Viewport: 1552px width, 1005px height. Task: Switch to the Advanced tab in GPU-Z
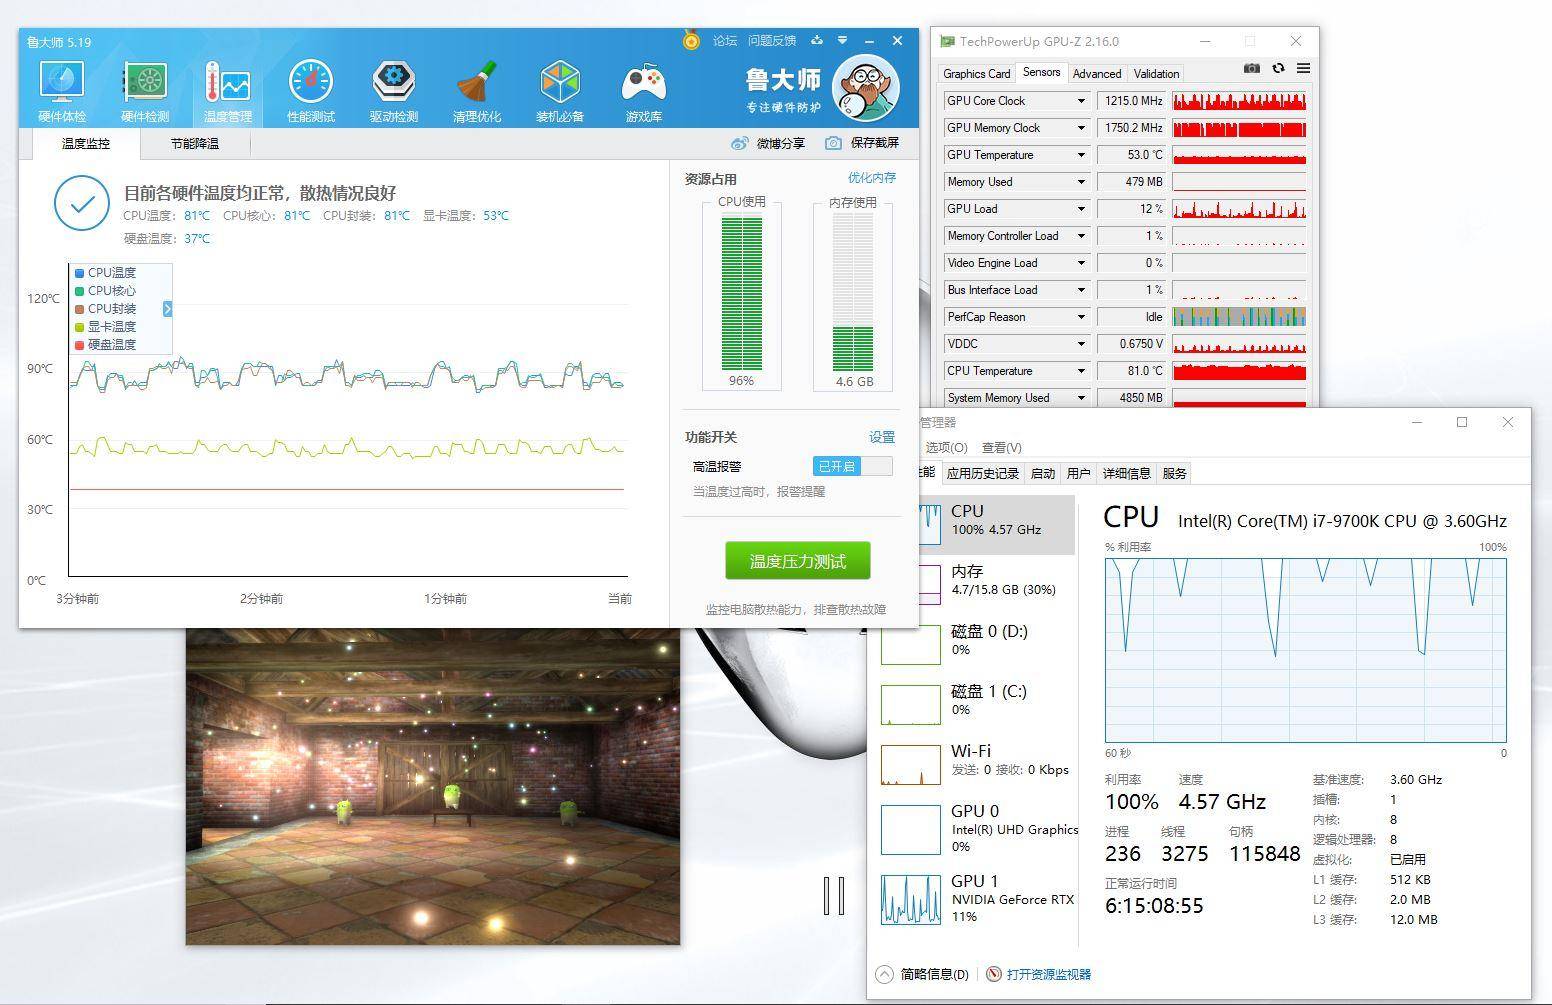pos(1096,74)
